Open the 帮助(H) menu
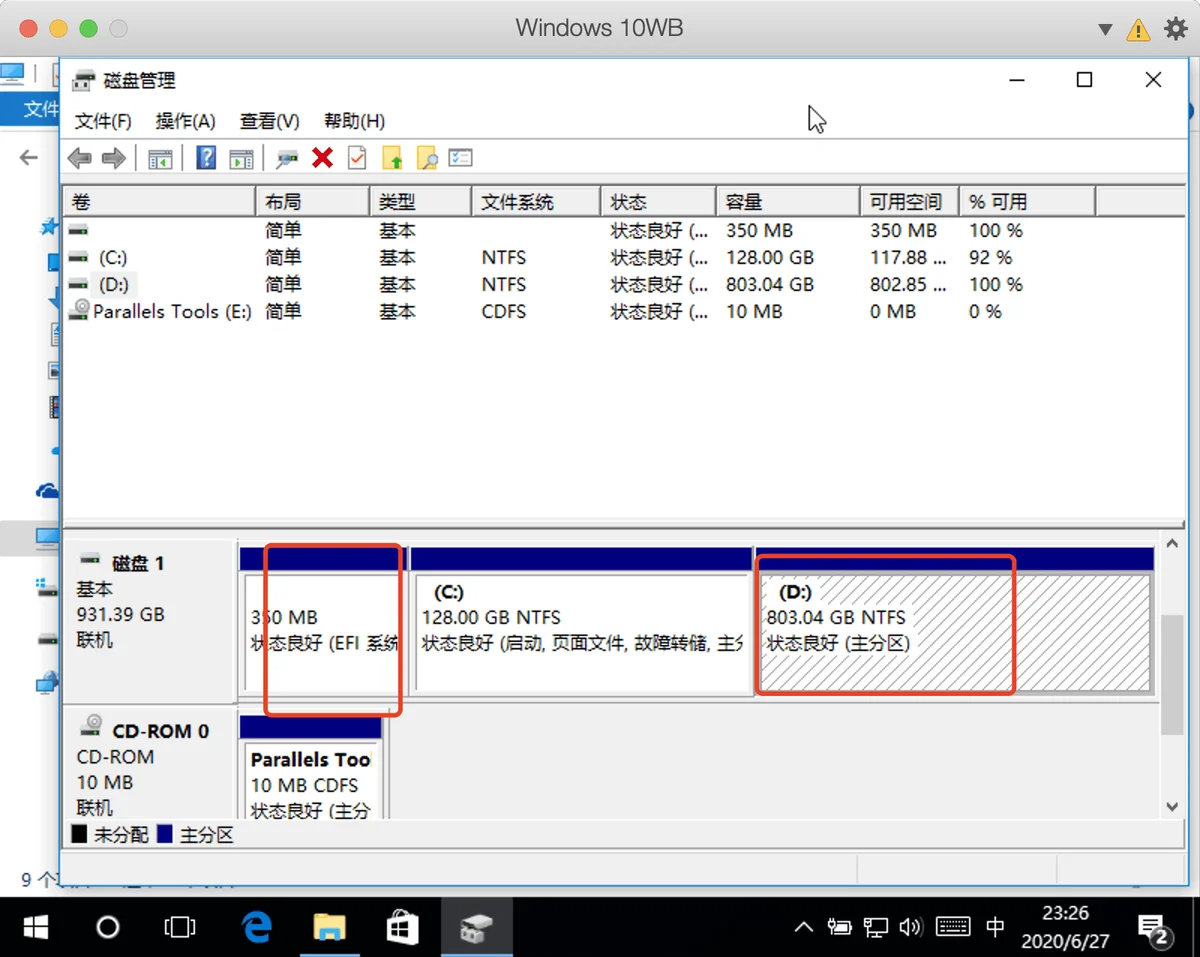The image size is (1200, 957). (354, 121)
